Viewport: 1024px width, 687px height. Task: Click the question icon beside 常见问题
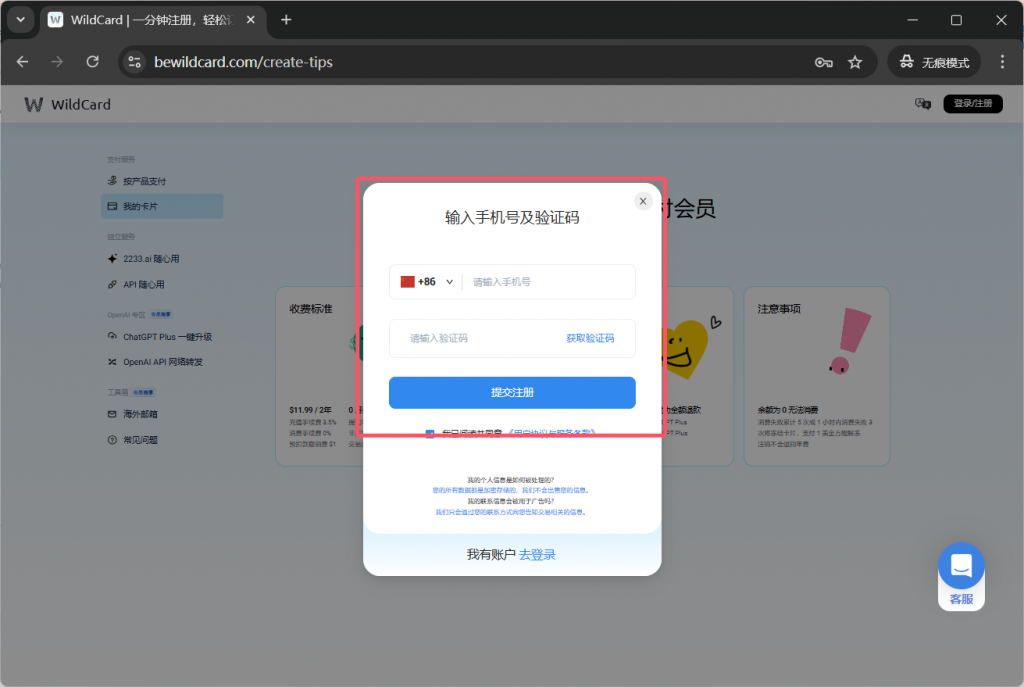point(112,439)
